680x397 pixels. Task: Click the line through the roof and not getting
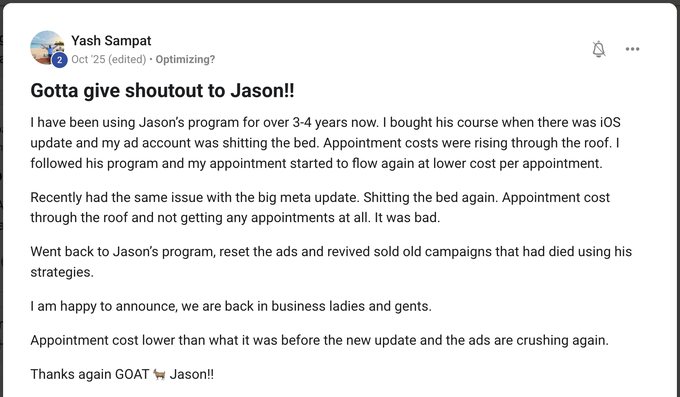[x=235, y=217]
